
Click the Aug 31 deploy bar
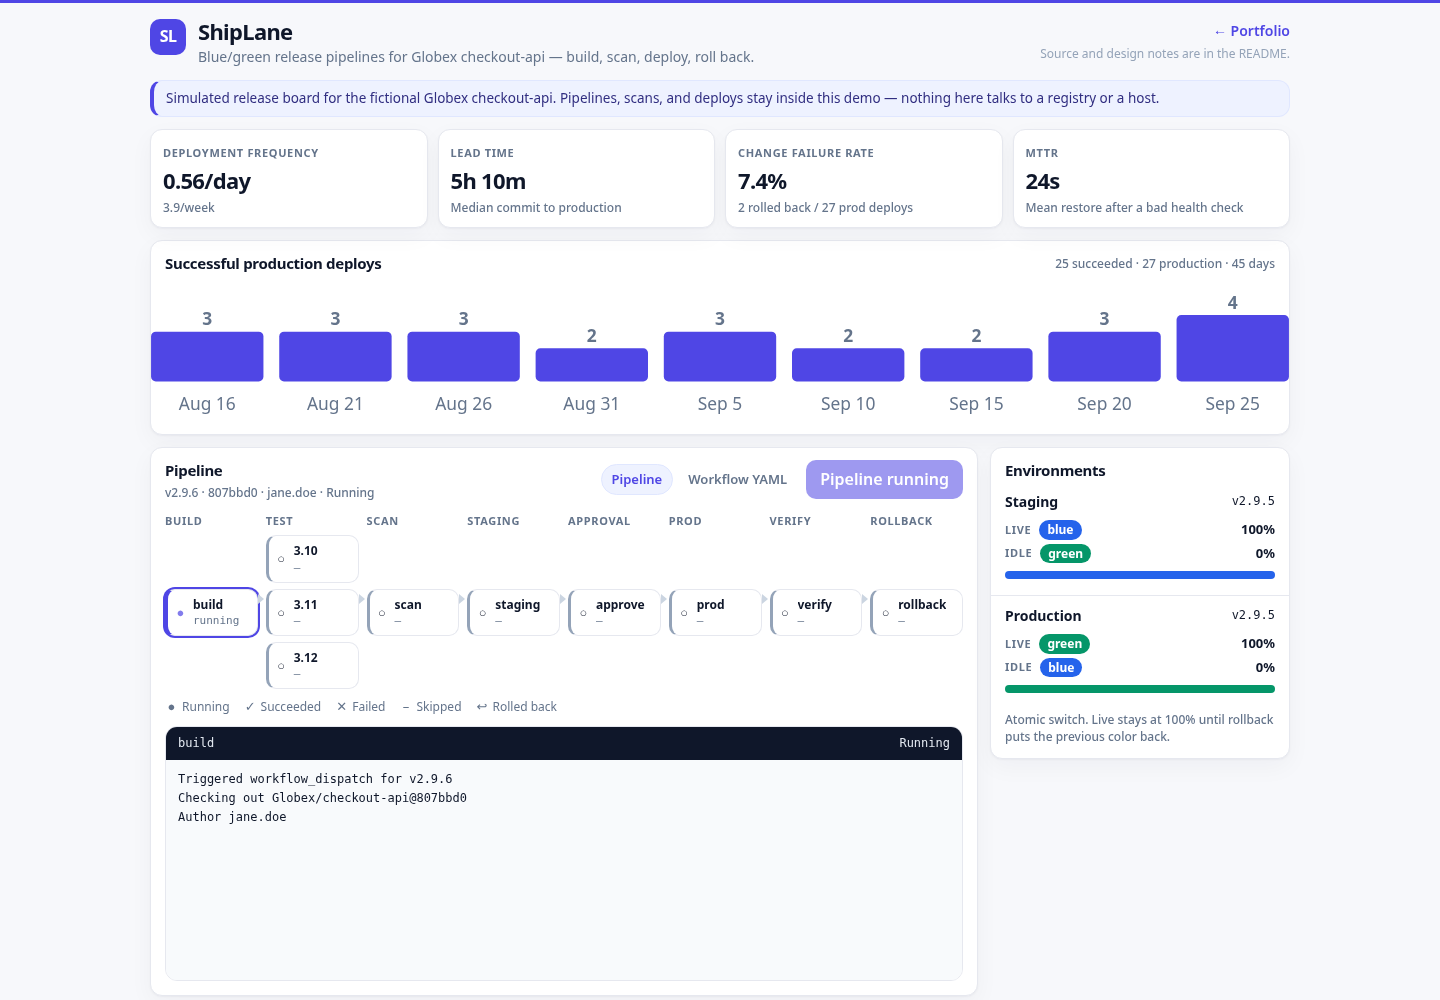click(x=592, y=365)
